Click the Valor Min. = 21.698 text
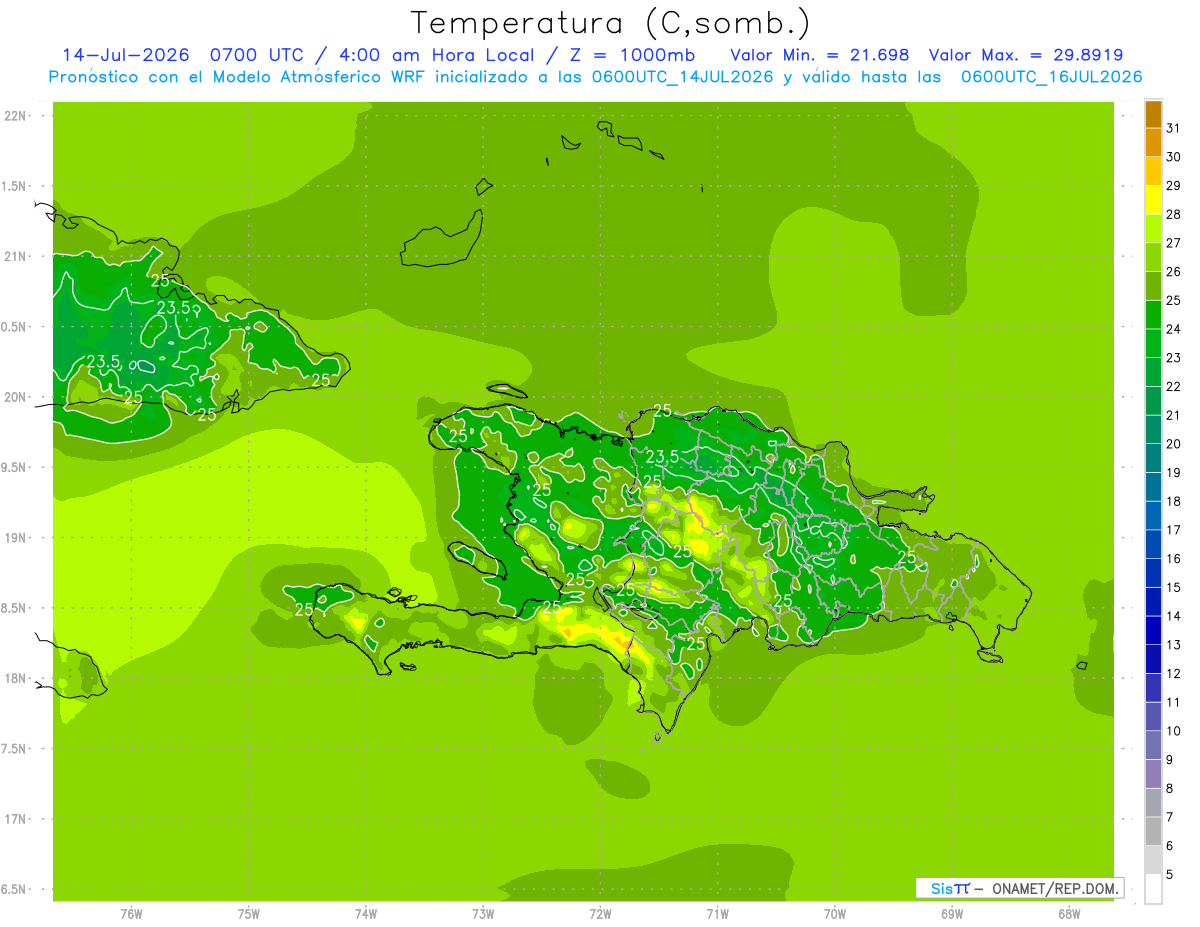The width and height of the screenshot is (1200, 927). [x=820, y=55]
